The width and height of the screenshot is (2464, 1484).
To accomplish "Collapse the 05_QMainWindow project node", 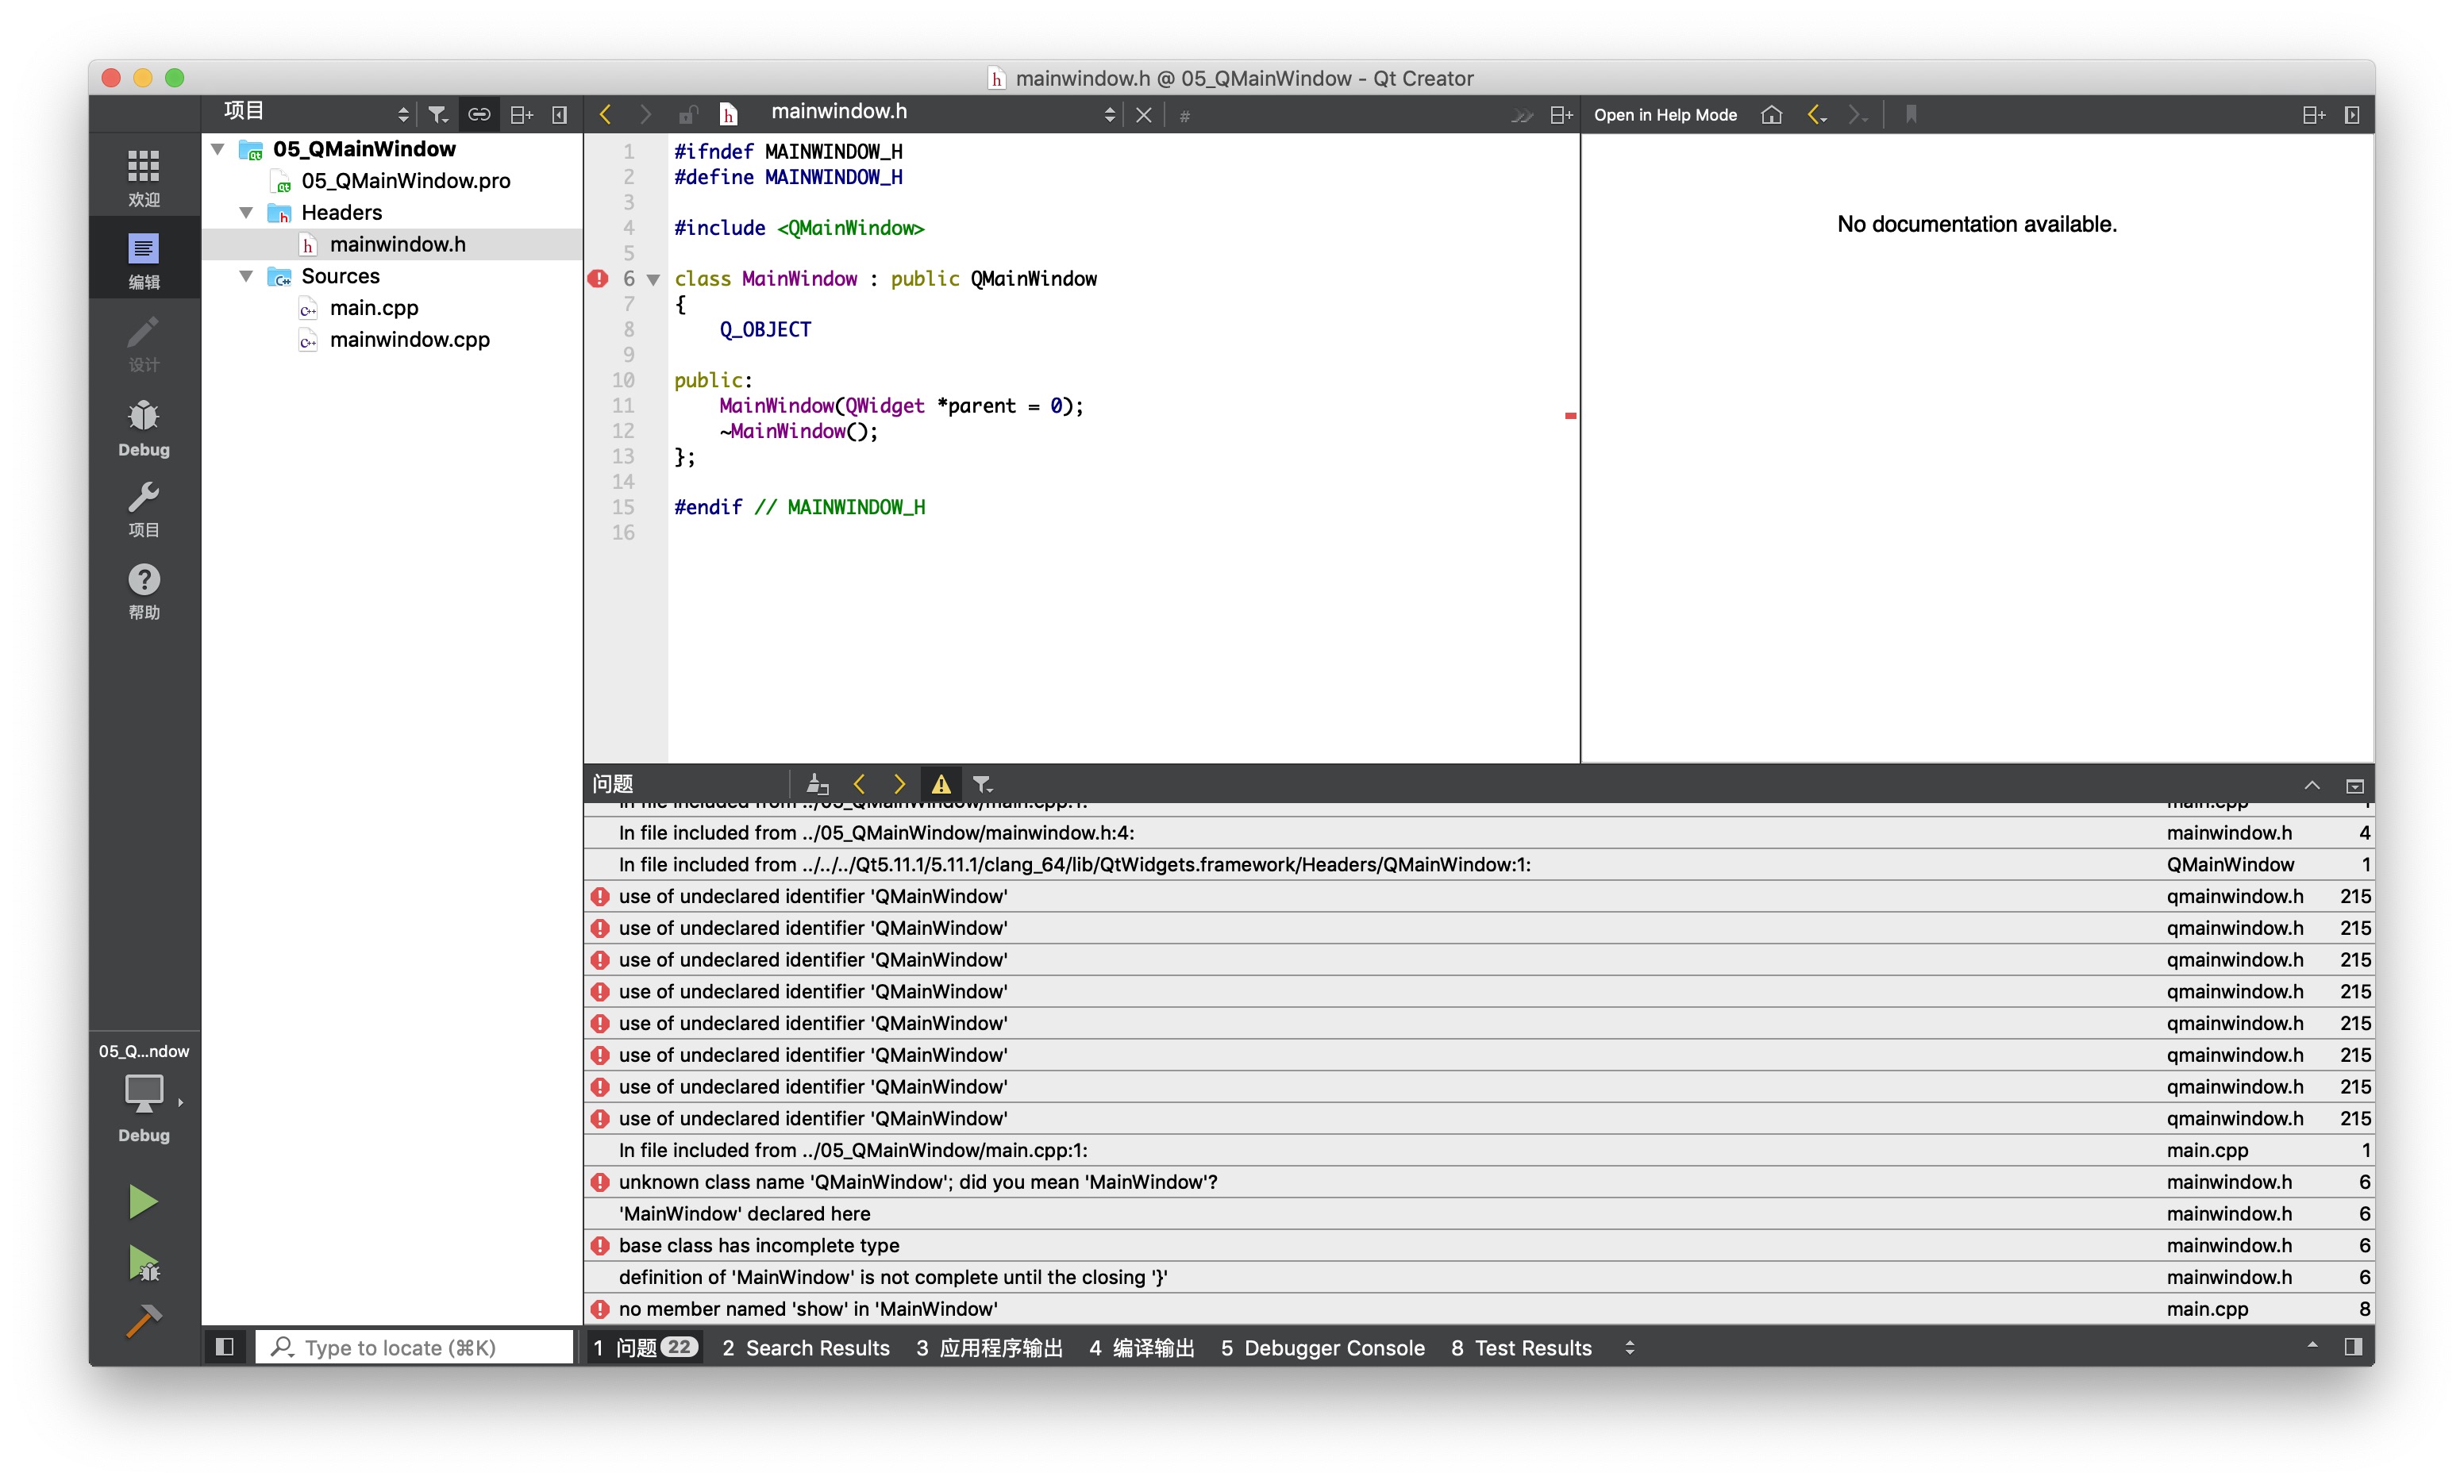I will pos(218,149).
